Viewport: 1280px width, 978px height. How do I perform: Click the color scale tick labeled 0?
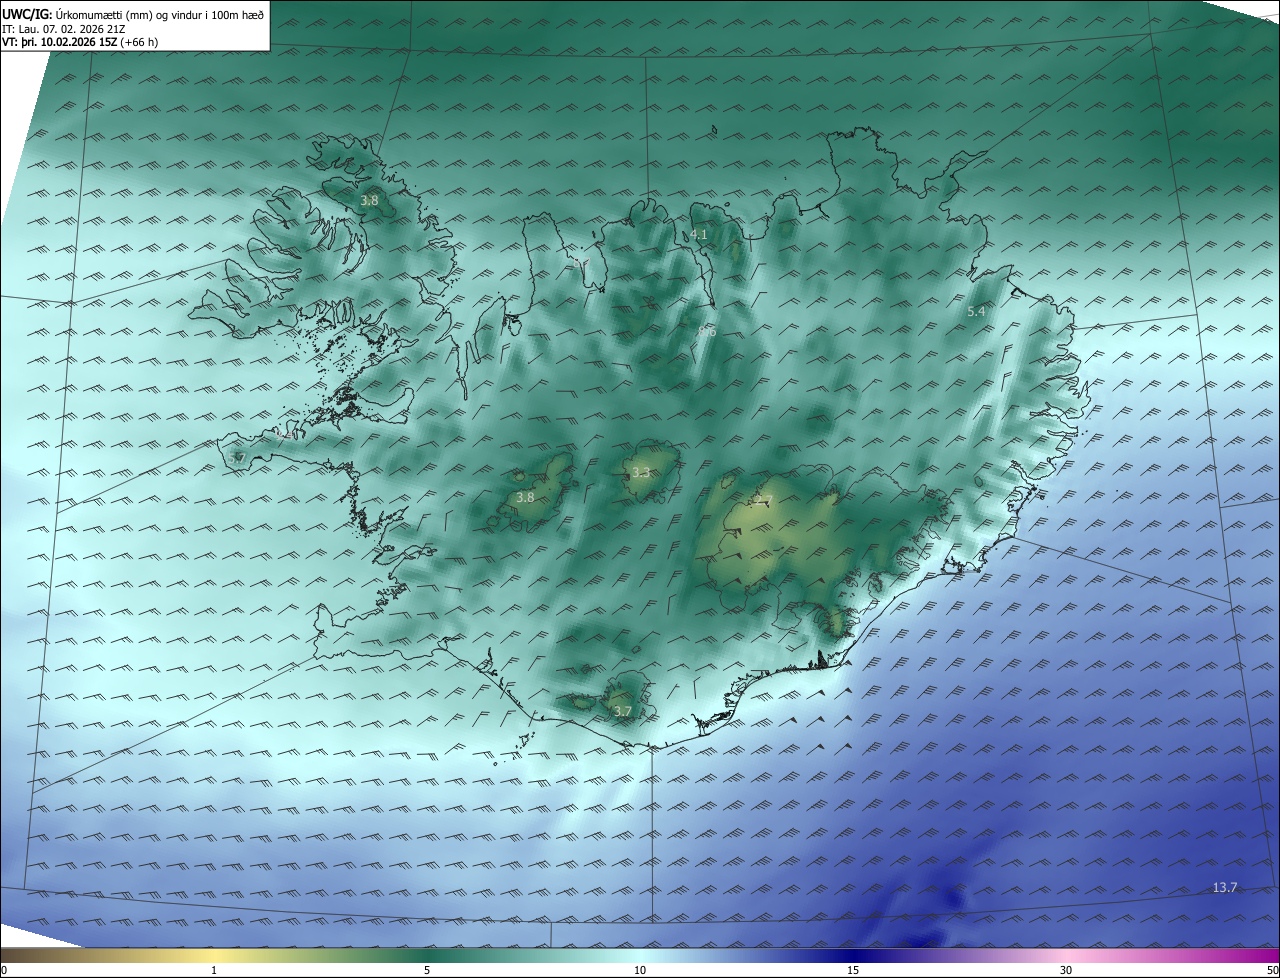[x=4, y=970]
